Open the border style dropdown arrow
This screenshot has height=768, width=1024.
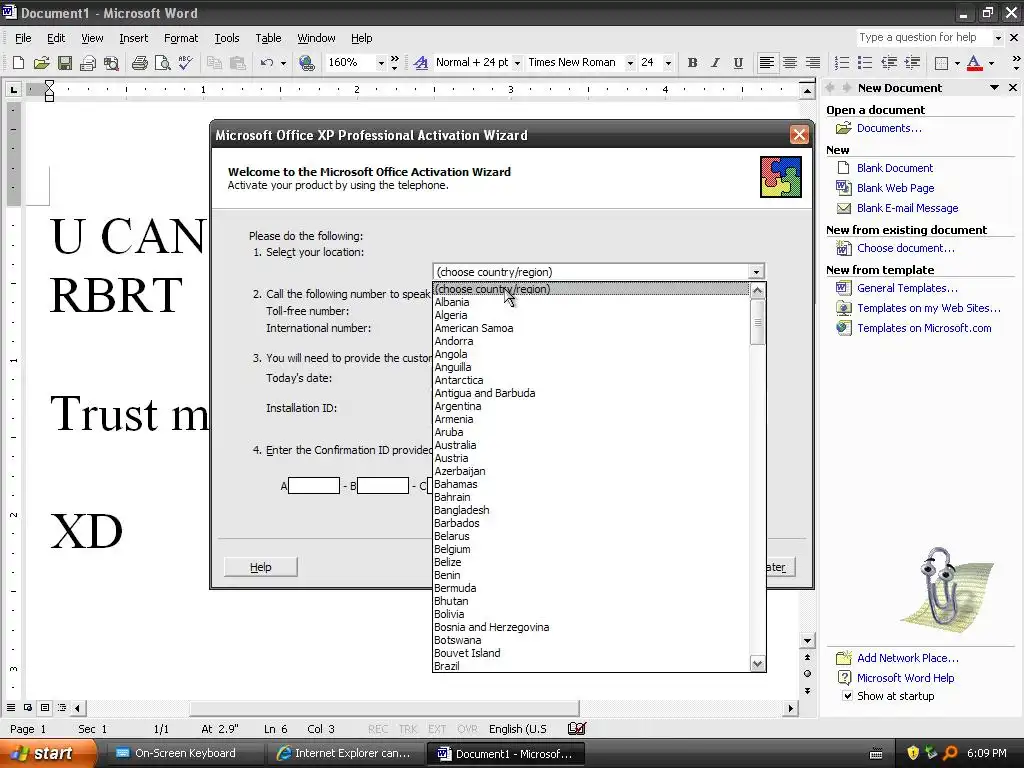pos(957,63)
